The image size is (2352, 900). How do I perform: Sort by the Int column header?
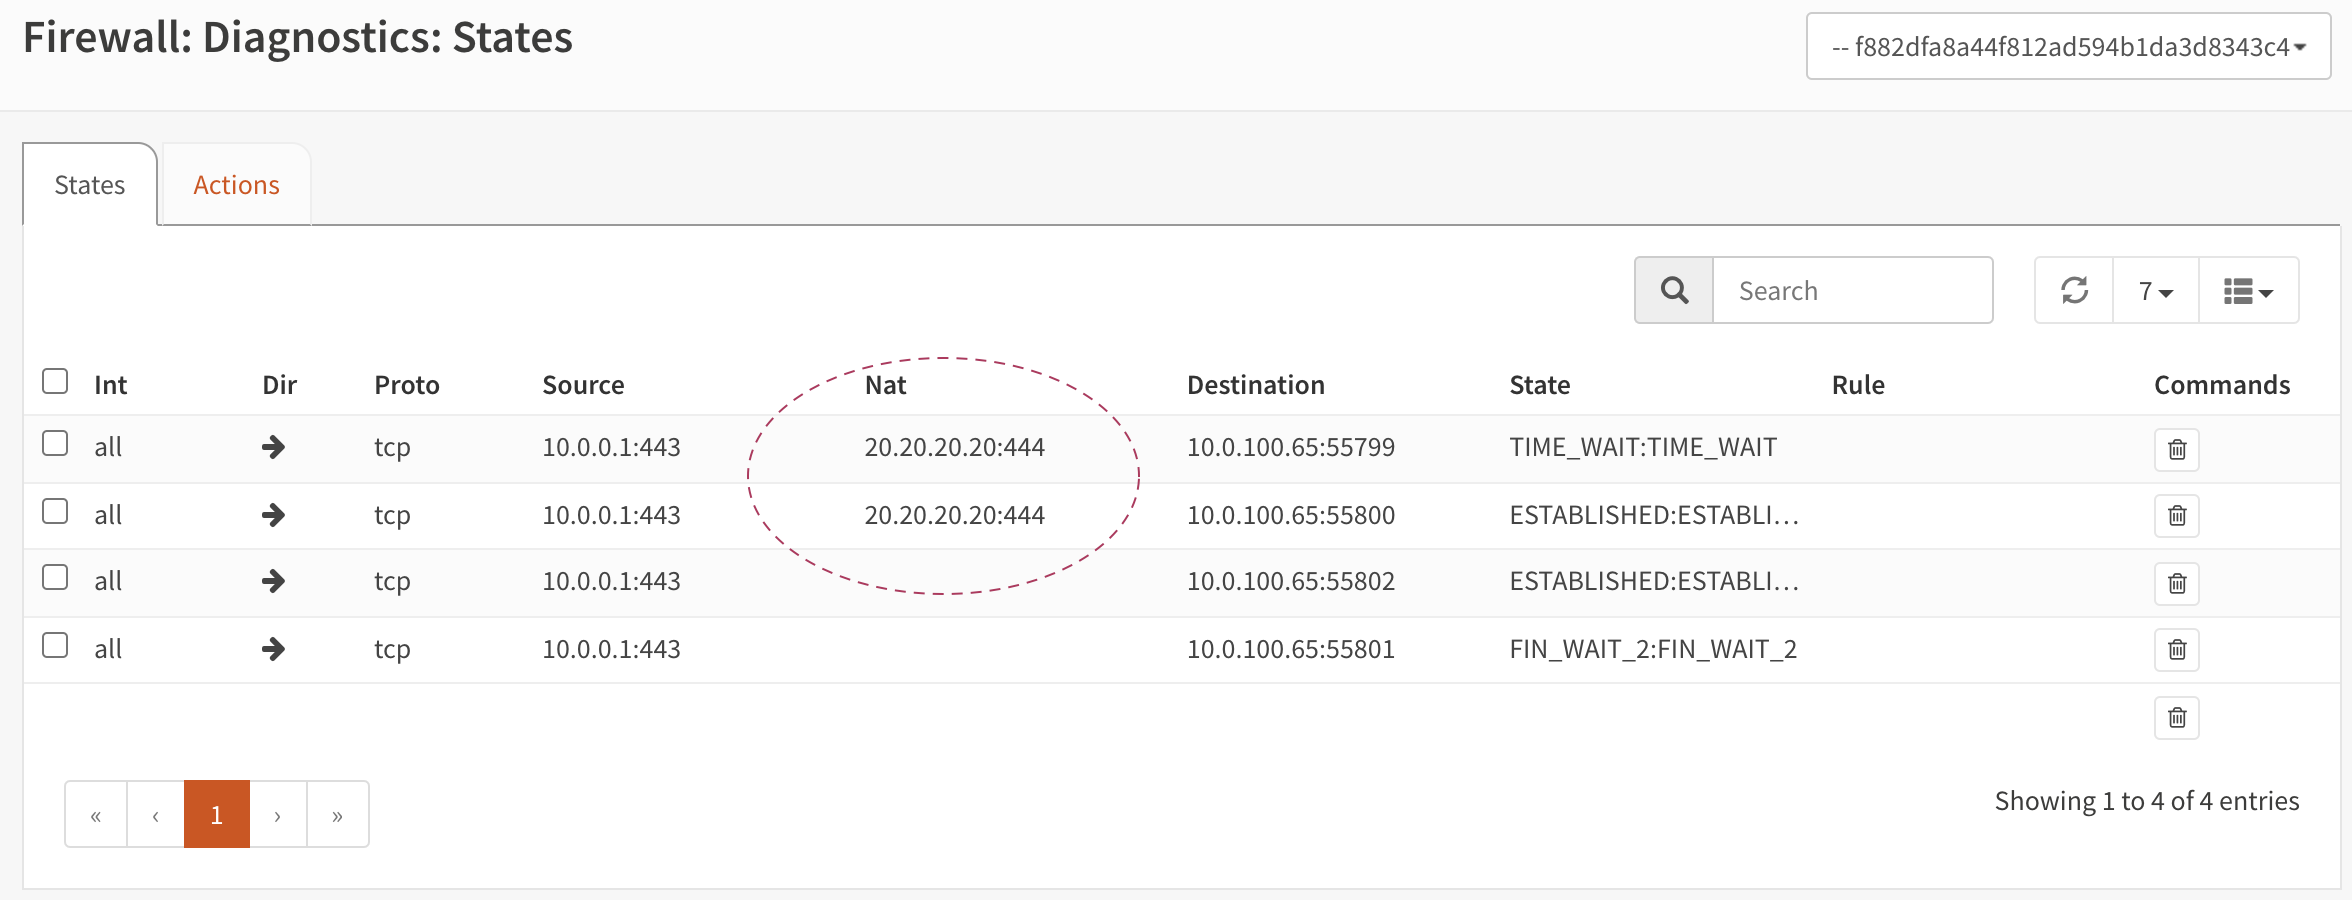pyautogui.click(x=110, y=385)
